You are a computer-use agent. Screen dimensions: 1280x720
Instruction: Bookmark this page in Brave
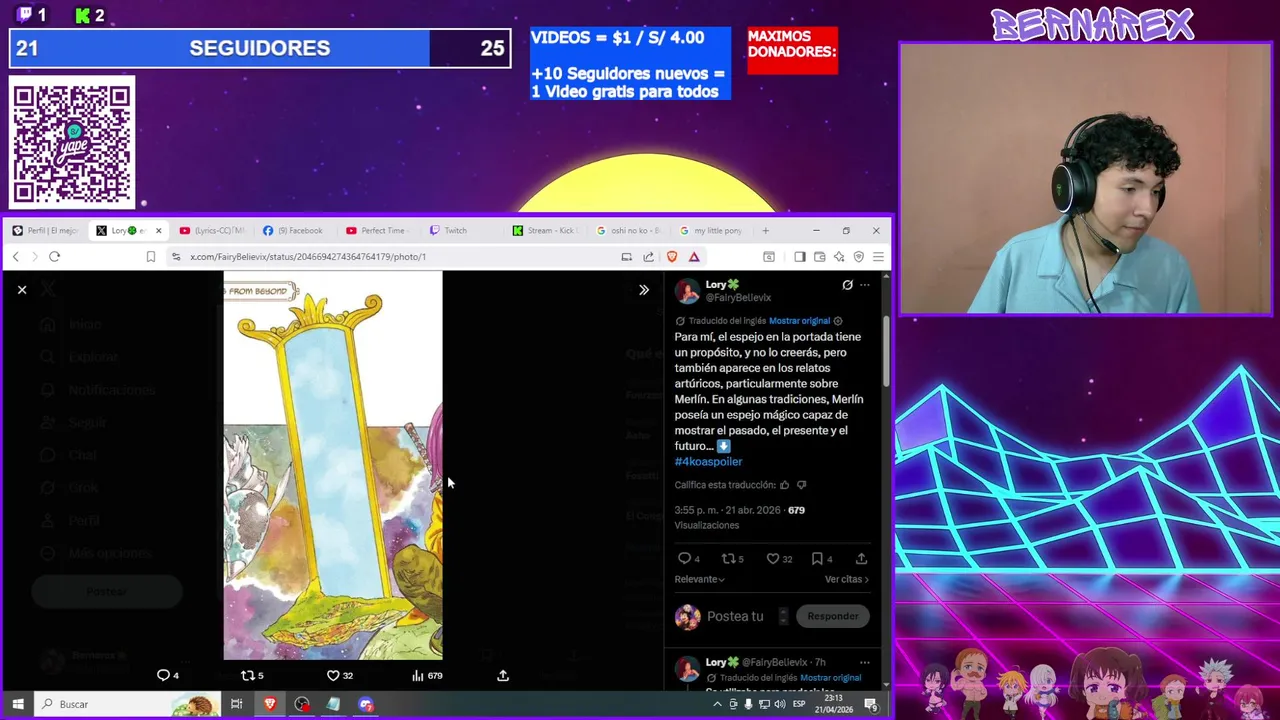coord(150,257)
